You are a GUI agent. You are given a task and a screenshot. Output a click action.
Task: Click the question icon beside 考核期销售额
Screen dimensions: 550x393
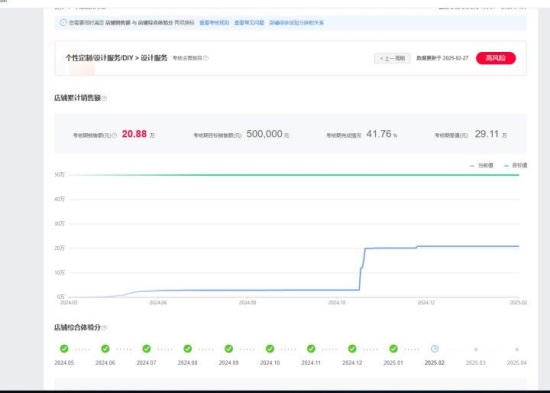[x=114, y=135]
